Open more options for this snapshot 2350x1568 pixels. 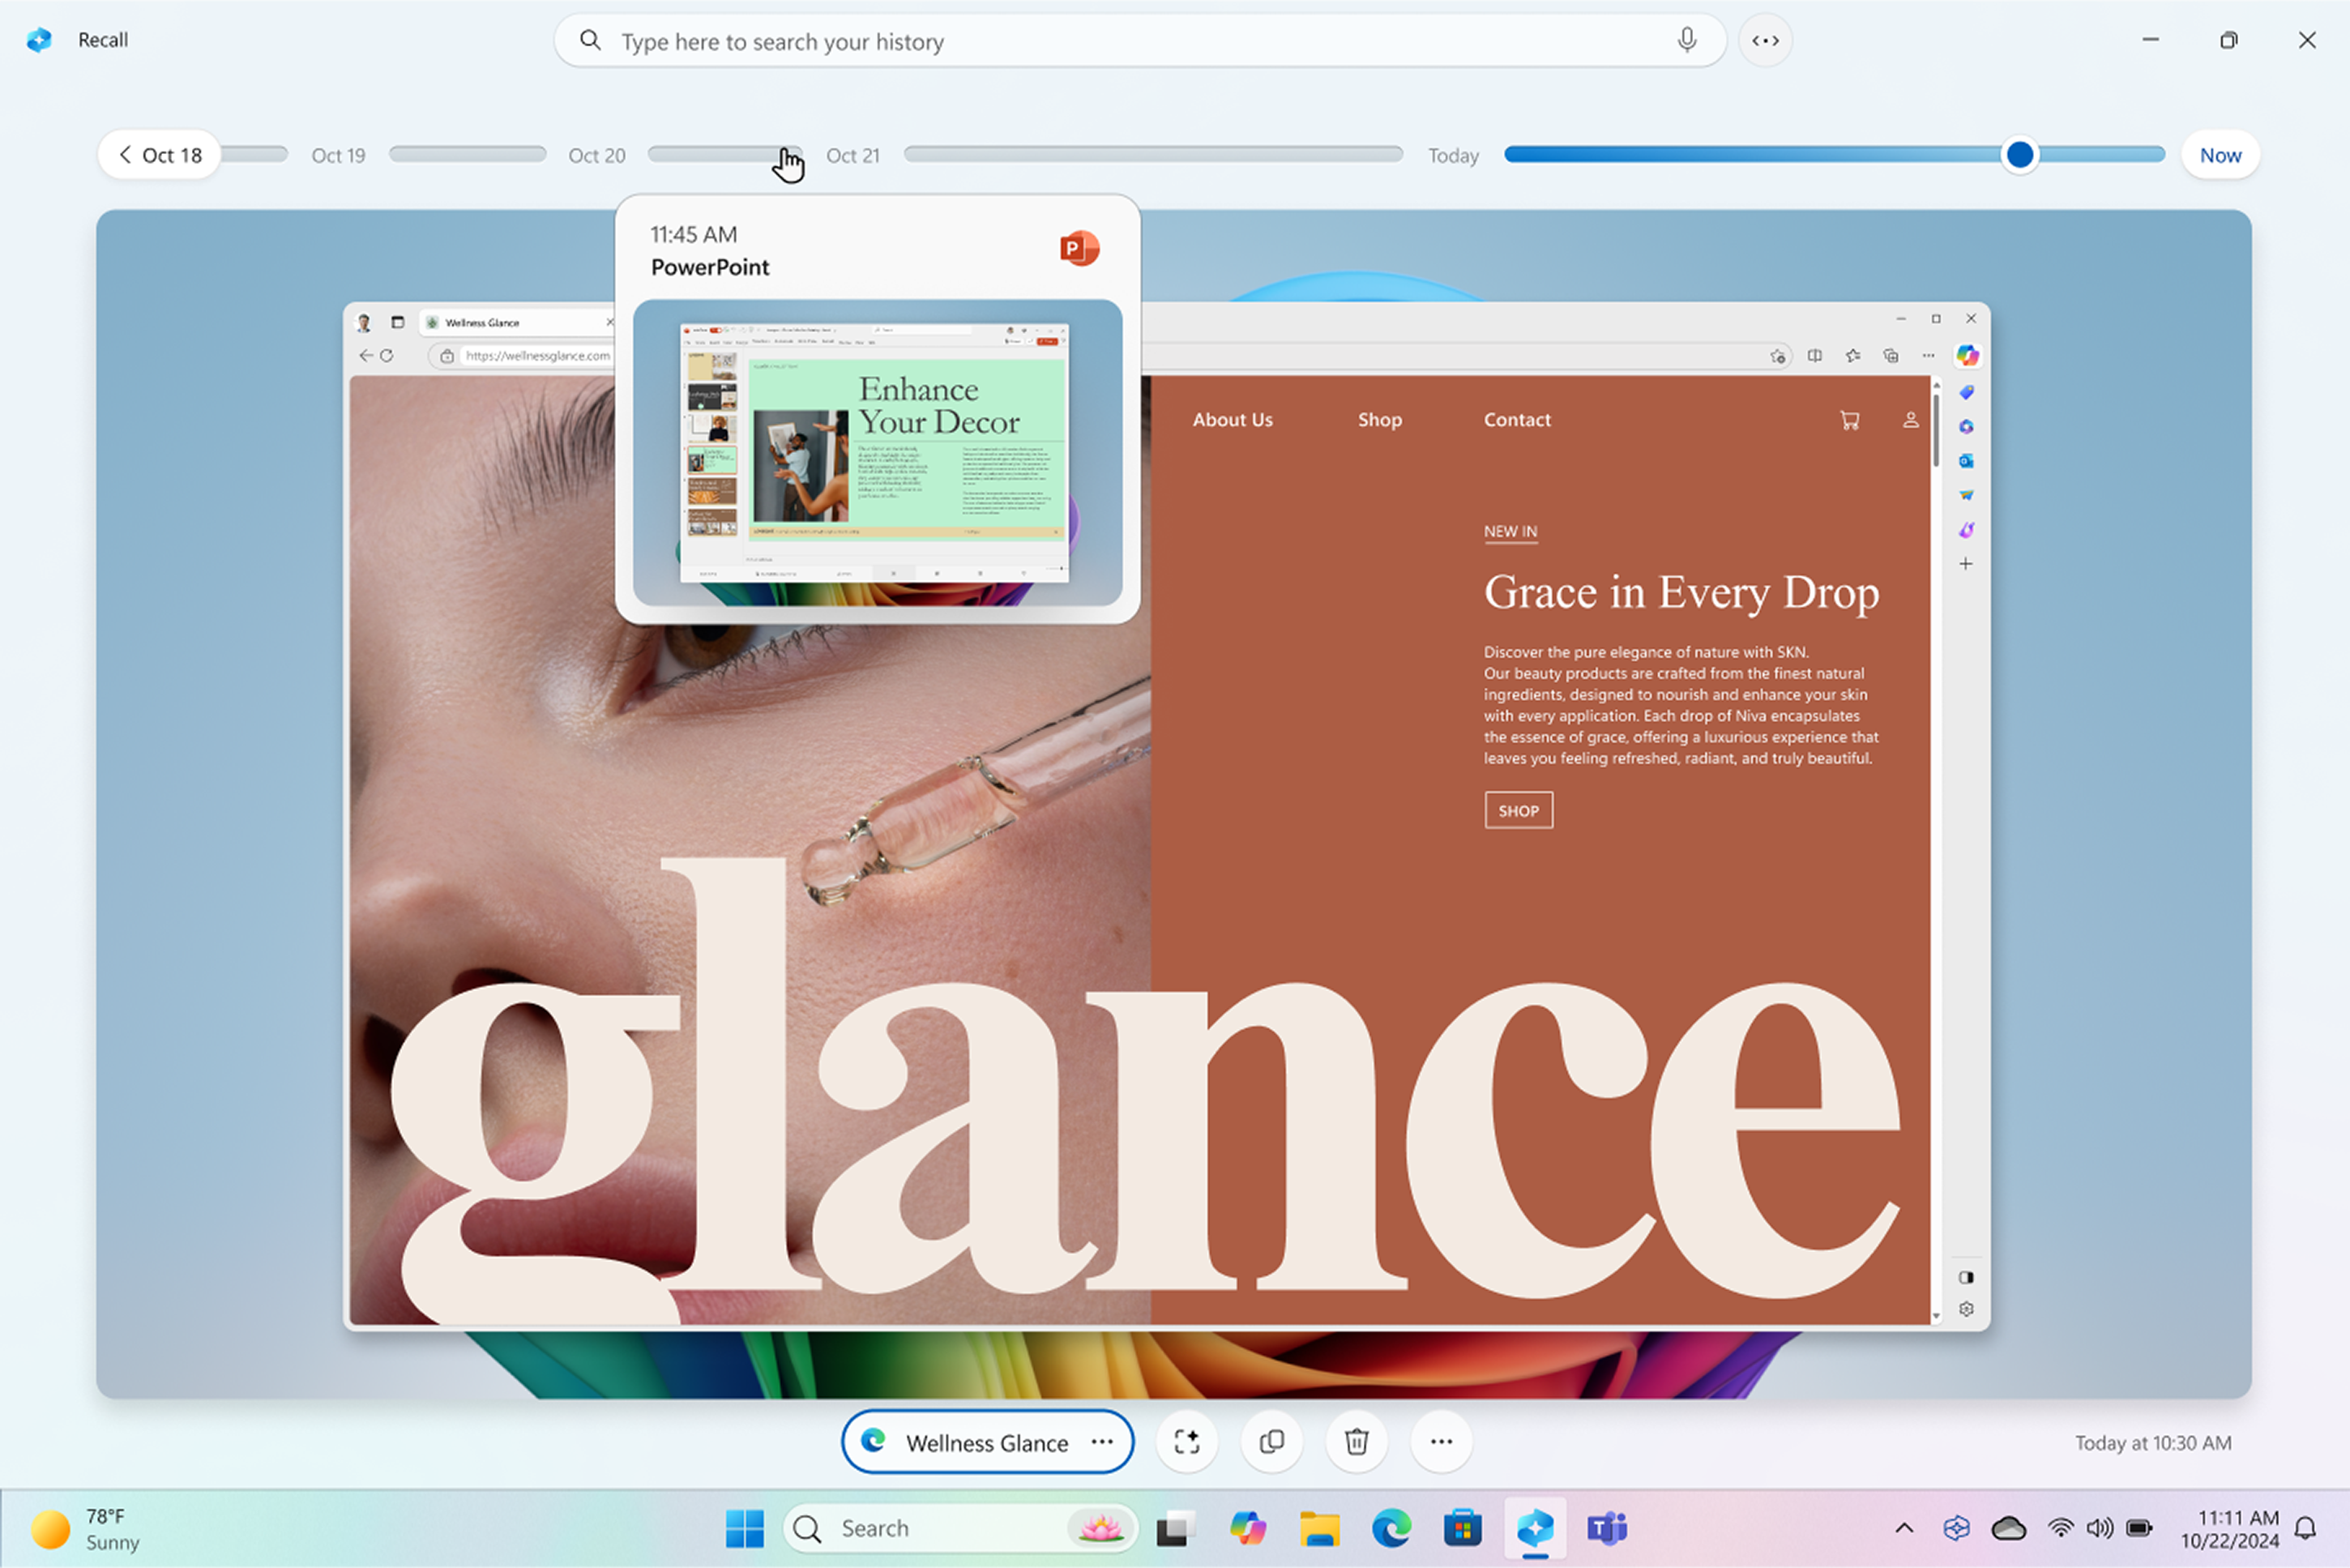click(1441, 1441)
